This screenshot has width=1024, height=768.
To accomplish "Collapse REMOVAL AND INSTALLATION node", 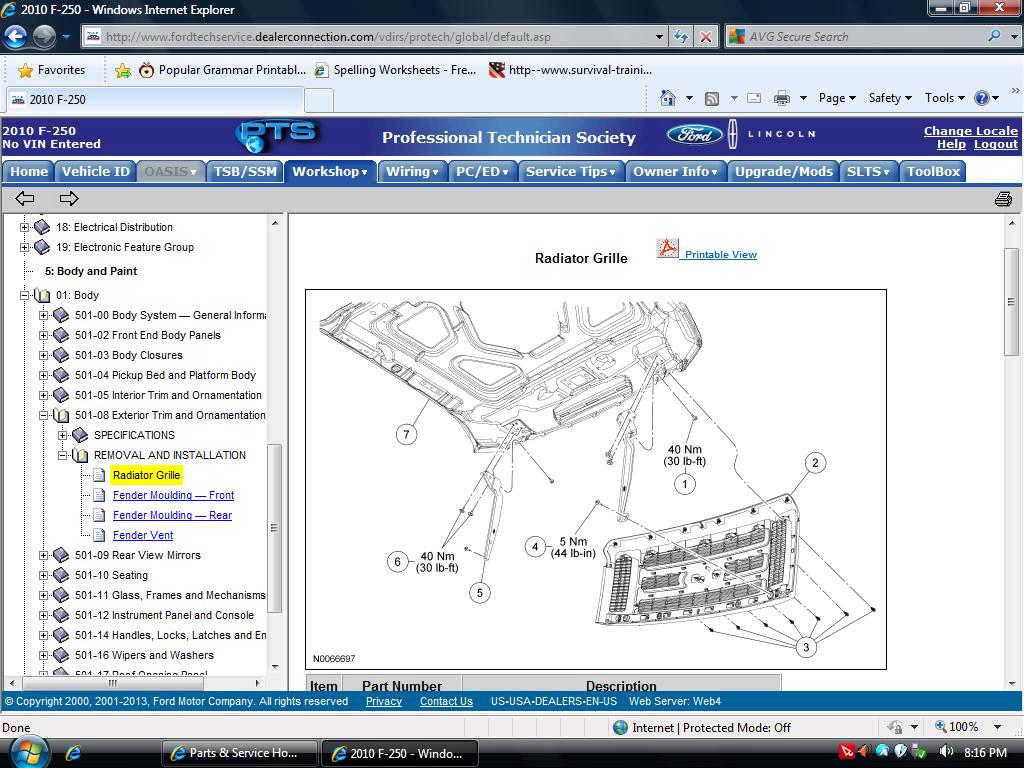I will [62, 455].
